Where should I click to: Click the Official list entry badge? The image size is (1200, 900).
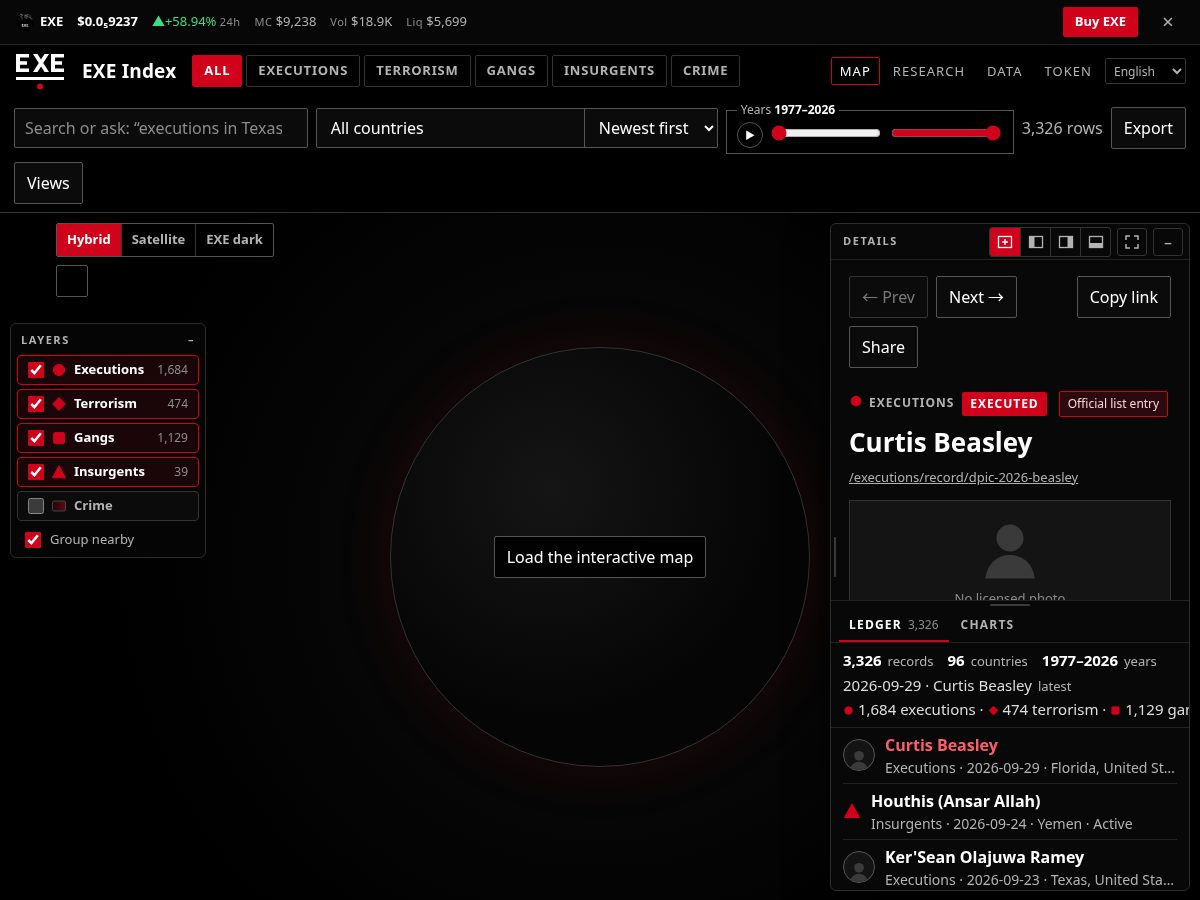coord(1113,403)
